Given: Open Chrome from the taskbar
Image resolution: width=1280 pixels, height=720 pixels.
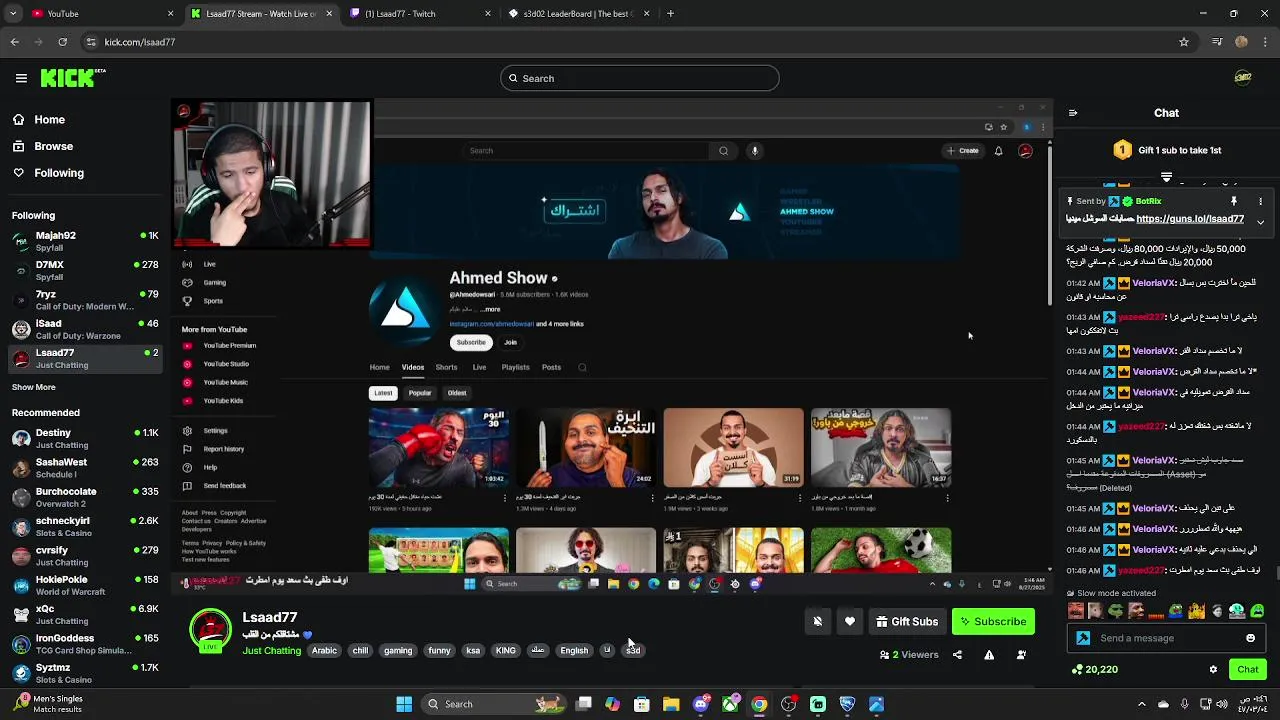Looking at the screenshot, I should coord(759,704).
